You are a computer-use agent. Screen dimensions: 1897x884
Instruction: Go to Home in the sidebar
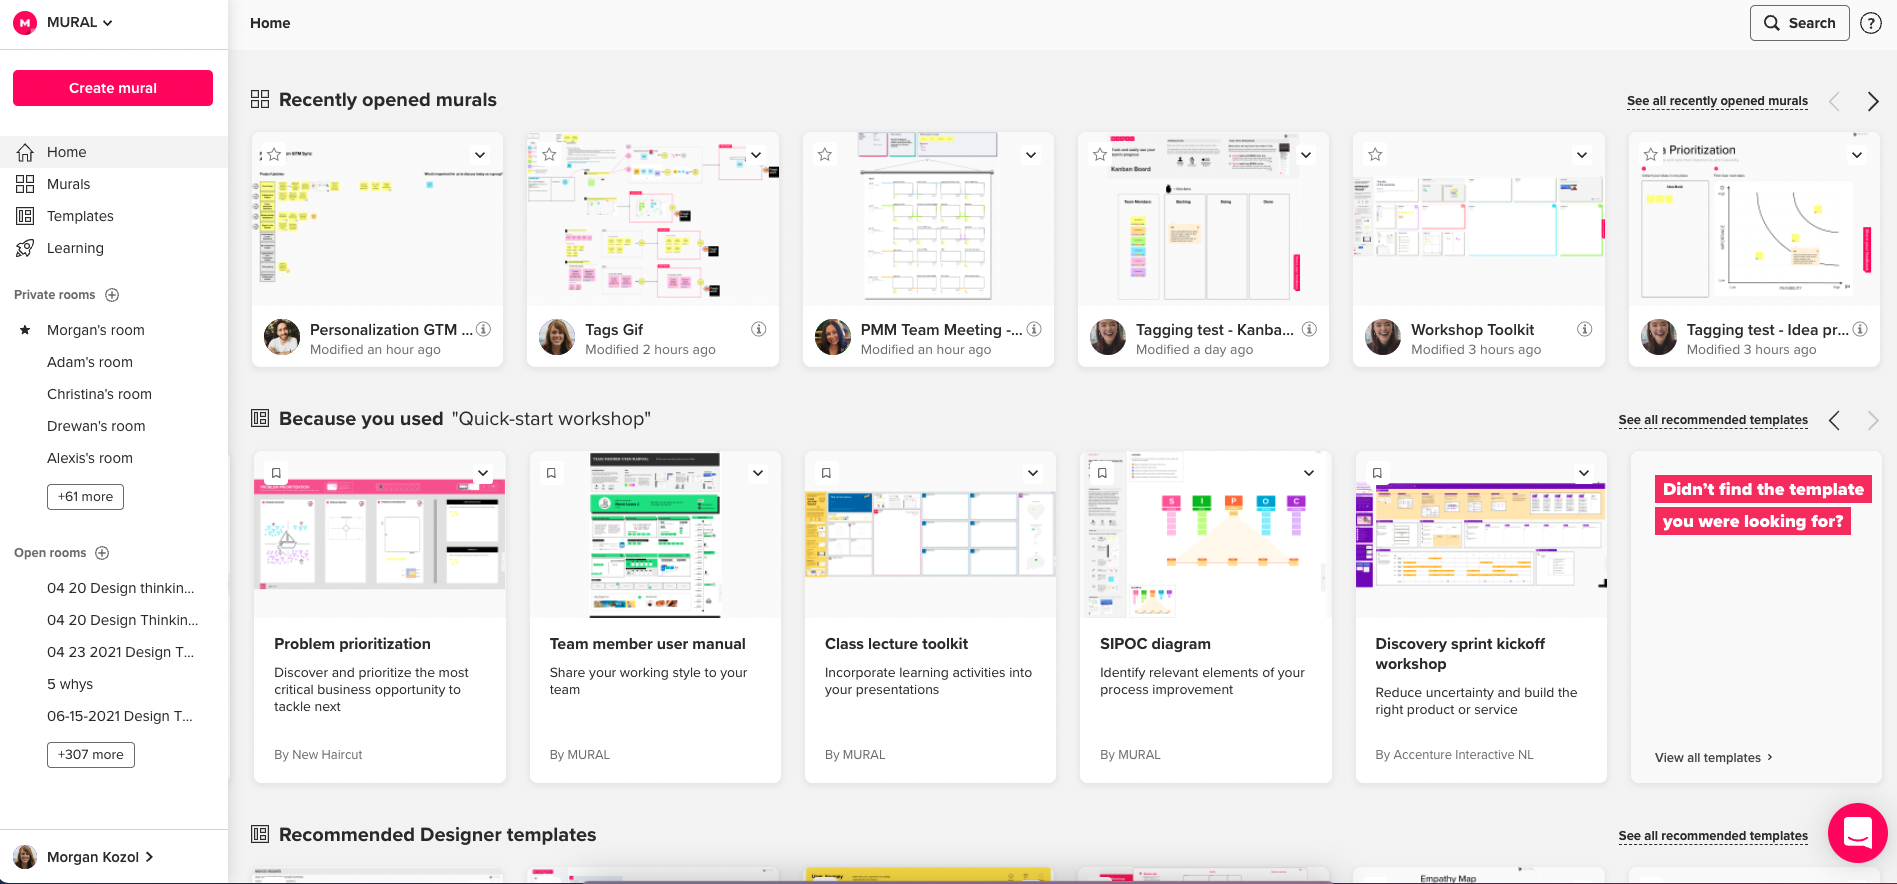click(x=114, y=152)
